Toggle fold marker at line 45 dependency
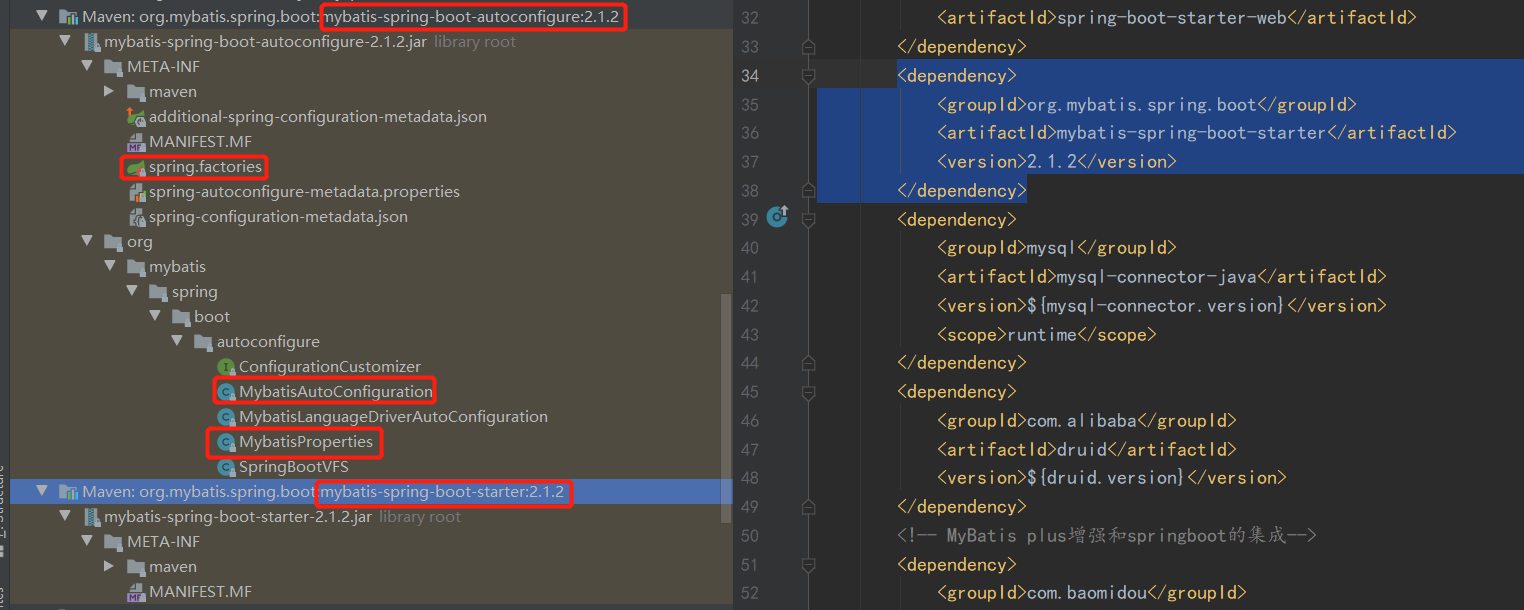 pyautogui.click(x=808, y=392)
